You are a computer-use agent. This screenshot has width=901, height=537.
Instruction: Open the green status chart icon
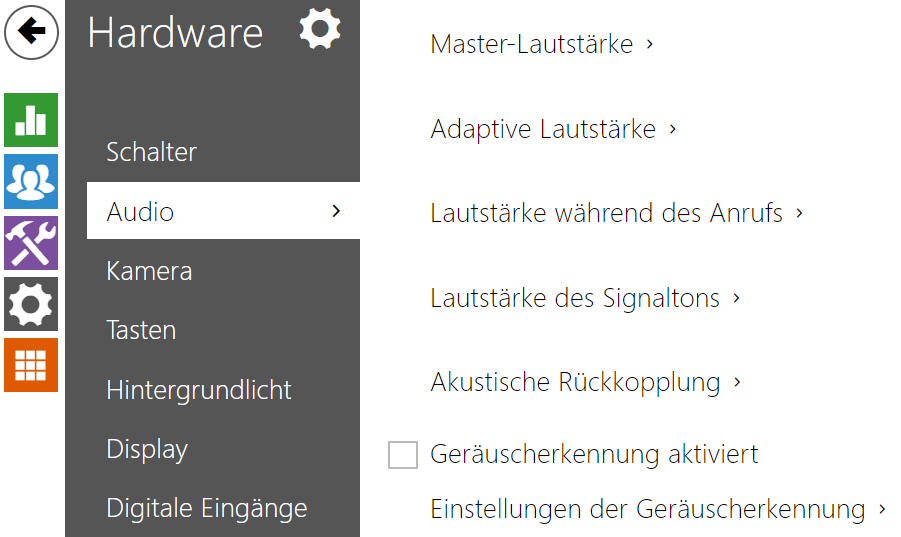click(x=31, y=121)
